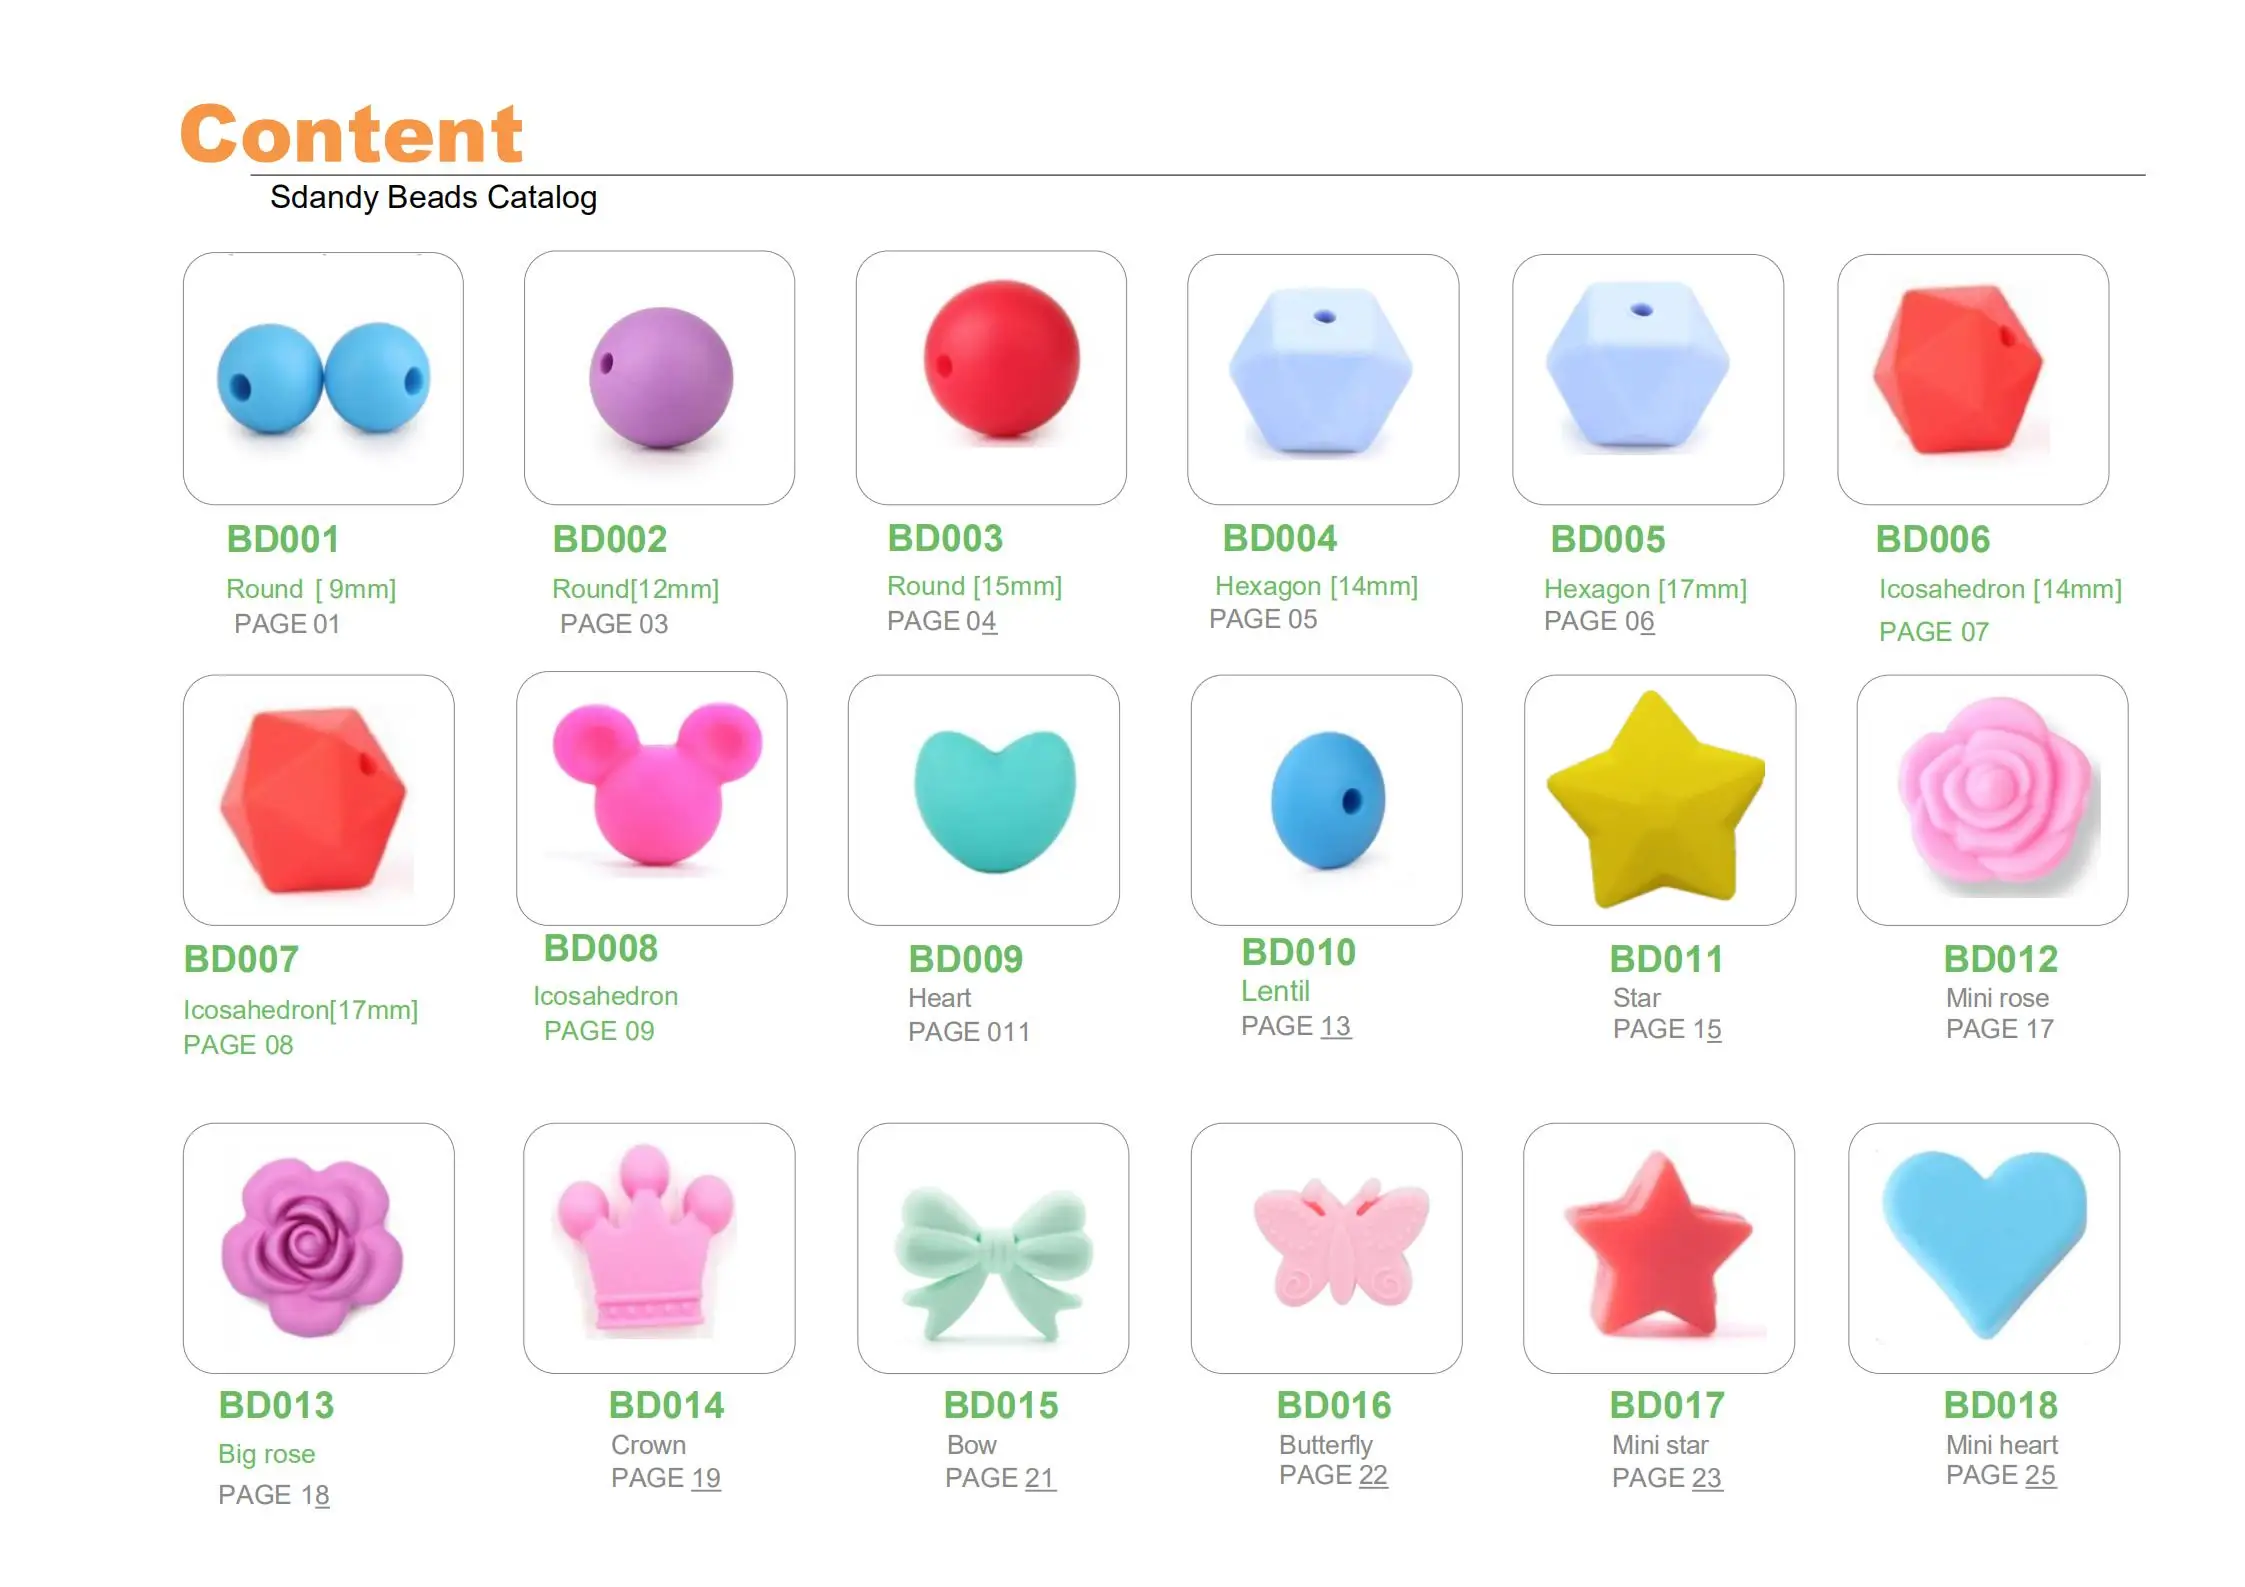Select the teal heart bead BD009 image
The height and width of the screenshot is (1587, 2245).
pos(984,800)
